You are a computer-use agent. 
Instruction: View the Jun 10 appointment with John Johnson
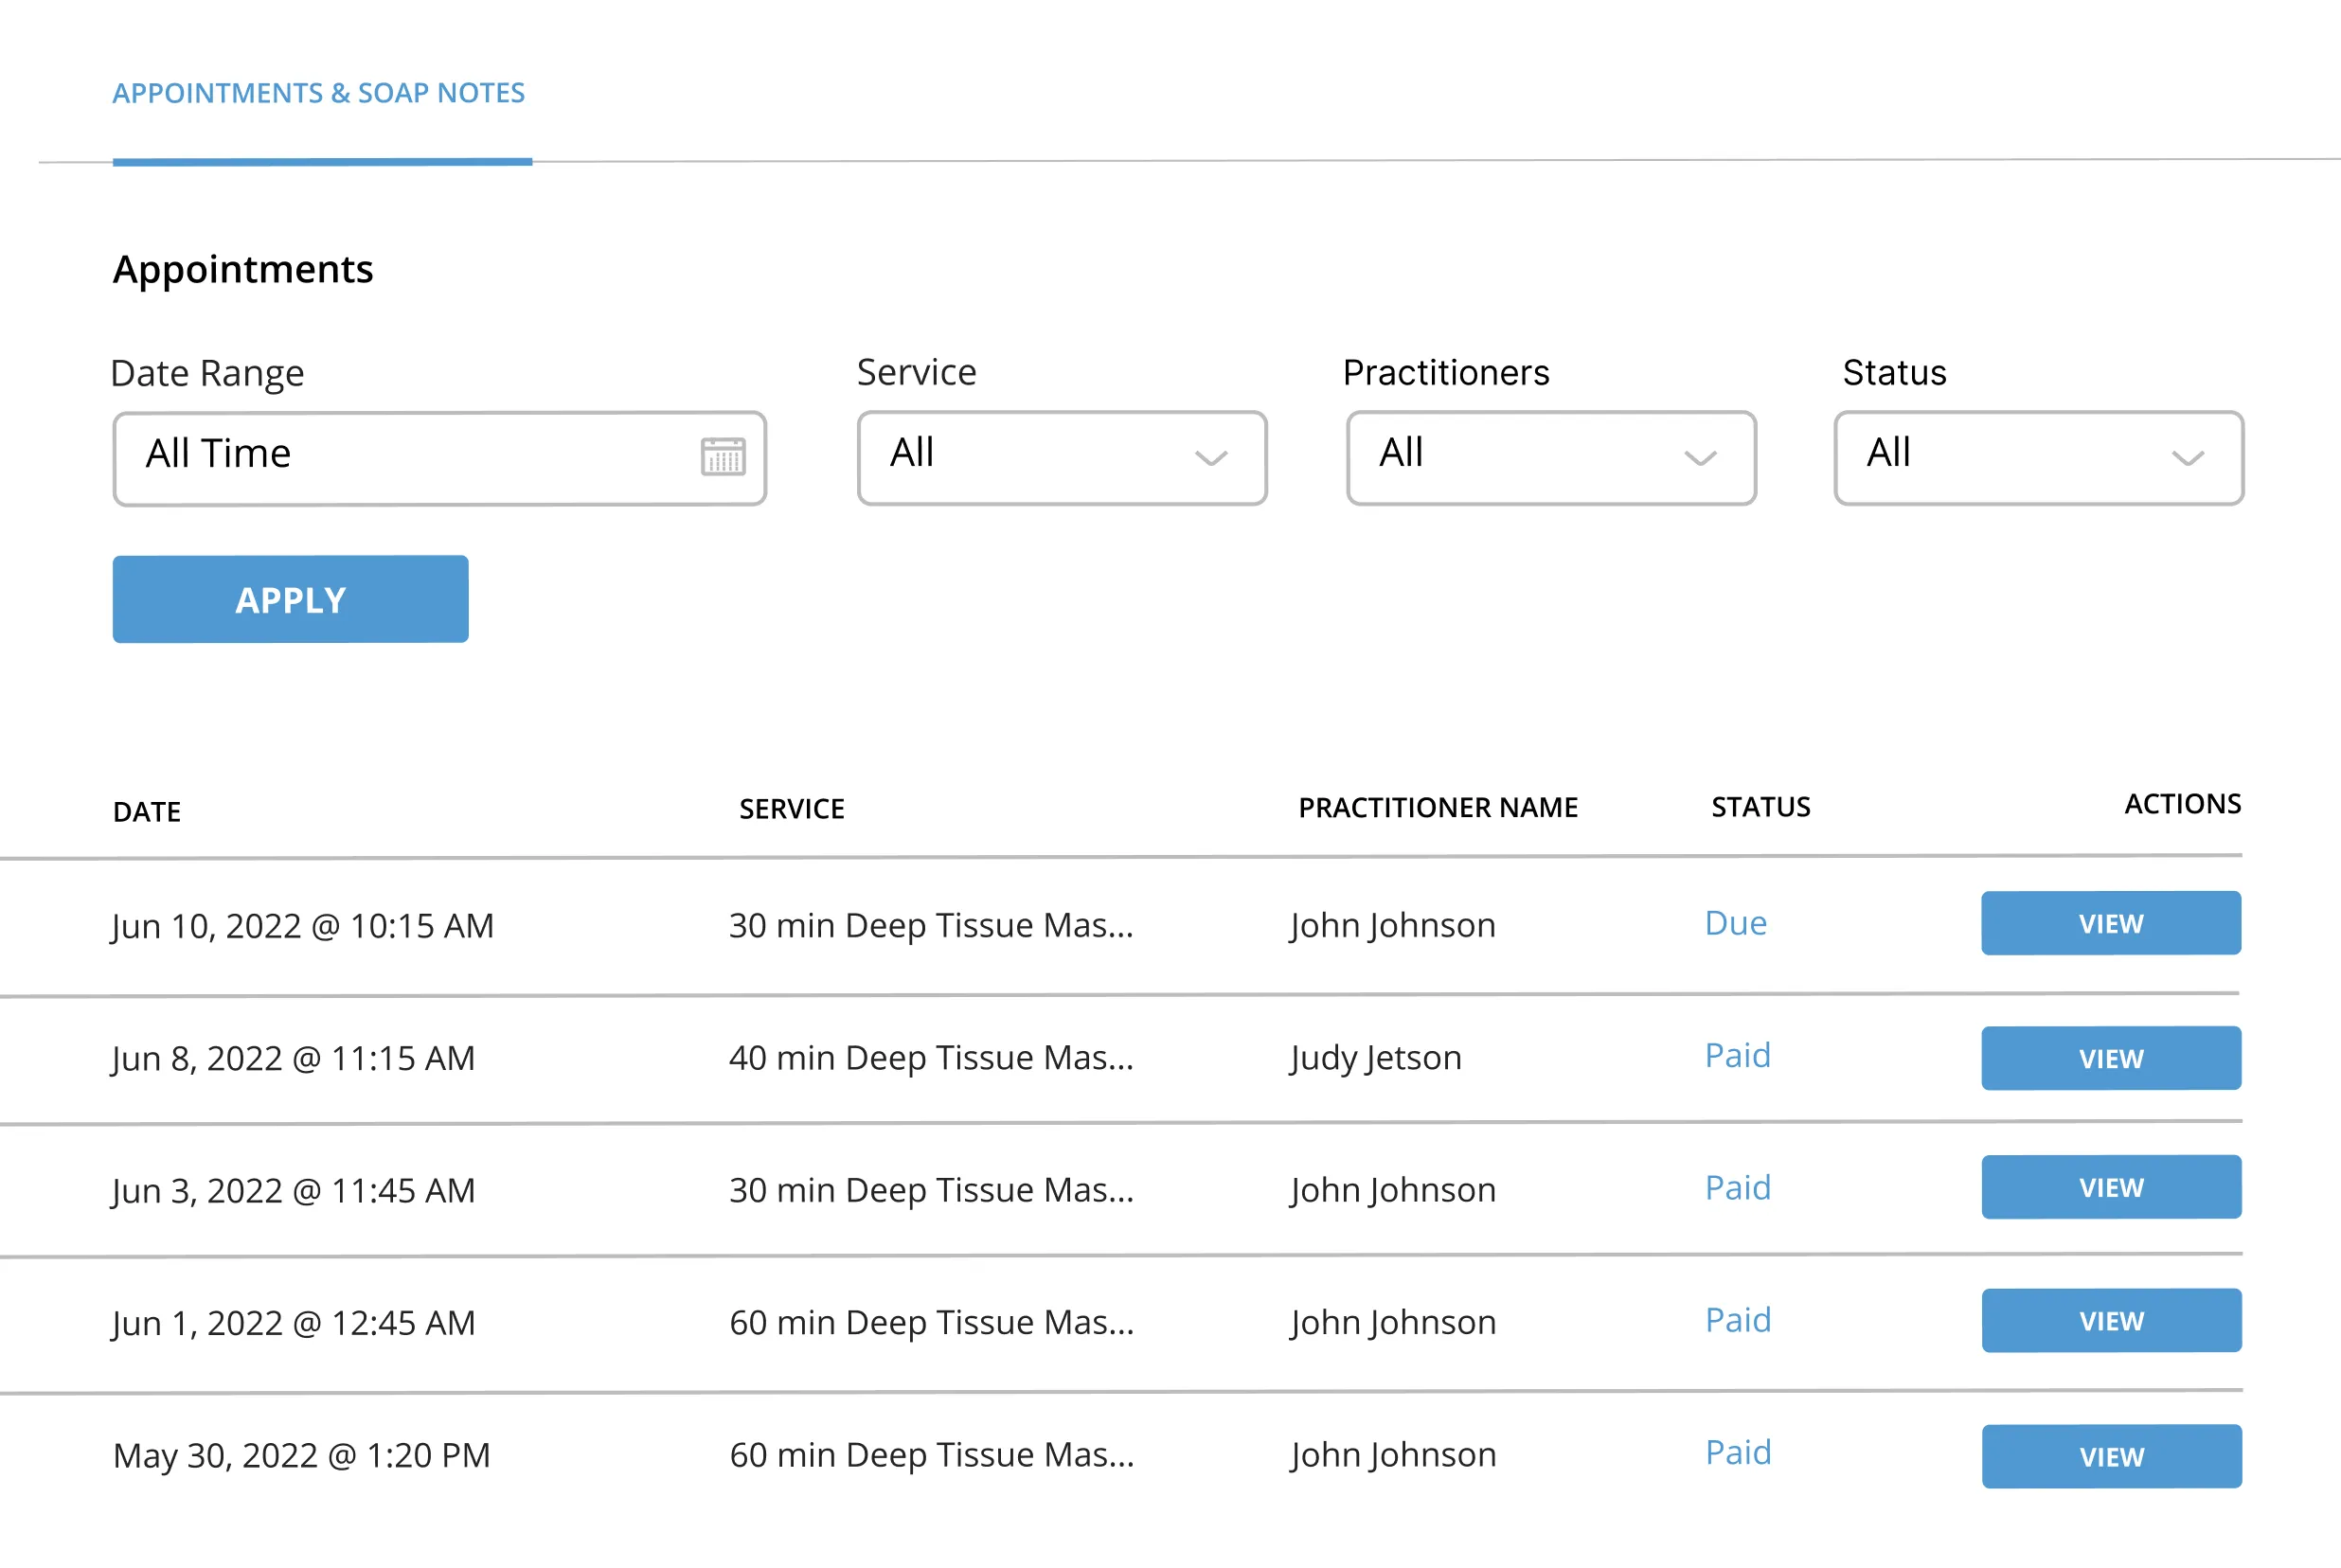point(2111,923)
